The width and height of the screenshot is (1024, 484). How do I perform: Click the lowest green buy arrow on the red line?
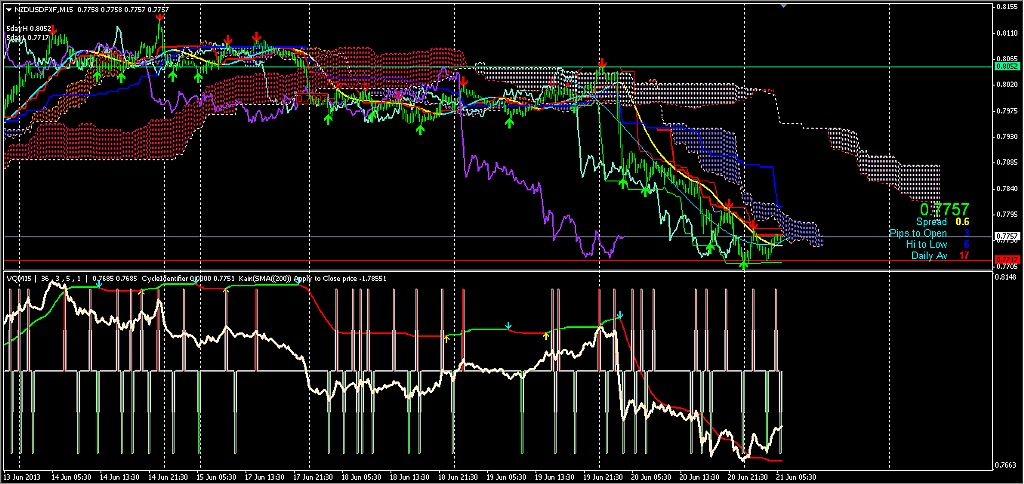[x=743, y=264]
